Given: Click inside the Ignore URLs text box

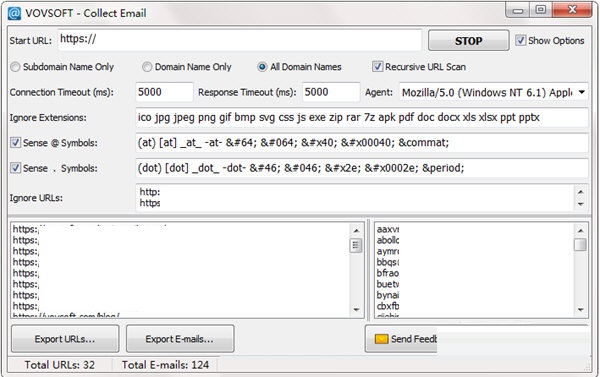Looking at the screenshot, I should pos(355,197).
